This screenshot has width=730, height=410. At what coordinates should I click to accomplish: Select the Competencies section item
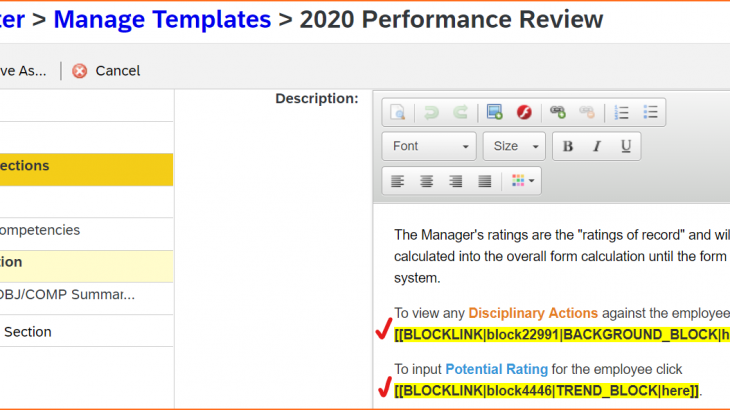(86, 234)
